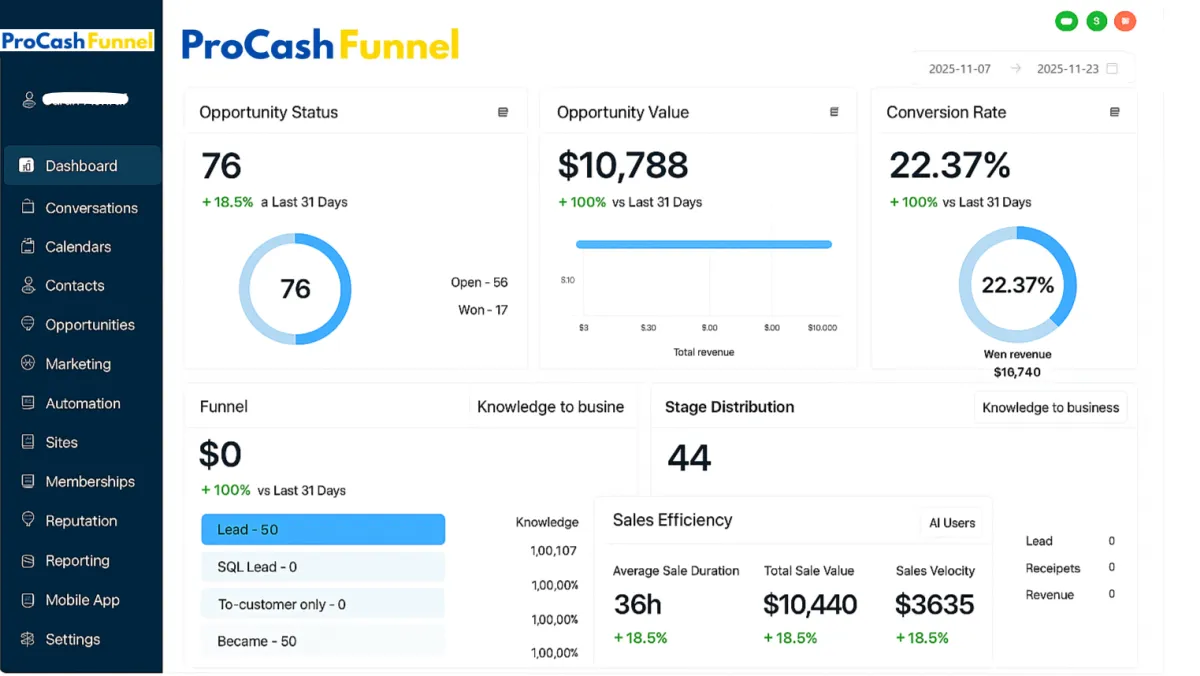1200x676 pixels.
Task: Open Conversion Rate card options icon
Action: click(x=1114, y=112)
